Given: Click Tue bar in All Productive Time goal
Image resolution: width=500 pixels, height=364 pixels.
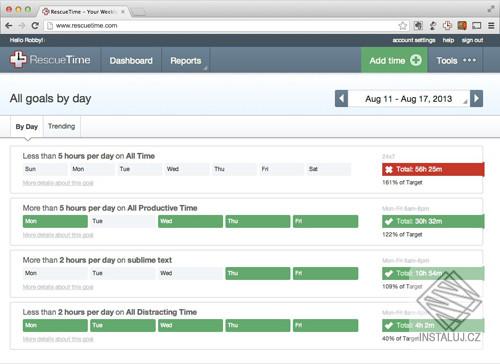Looking at the screenshot, I should [123, 221].
